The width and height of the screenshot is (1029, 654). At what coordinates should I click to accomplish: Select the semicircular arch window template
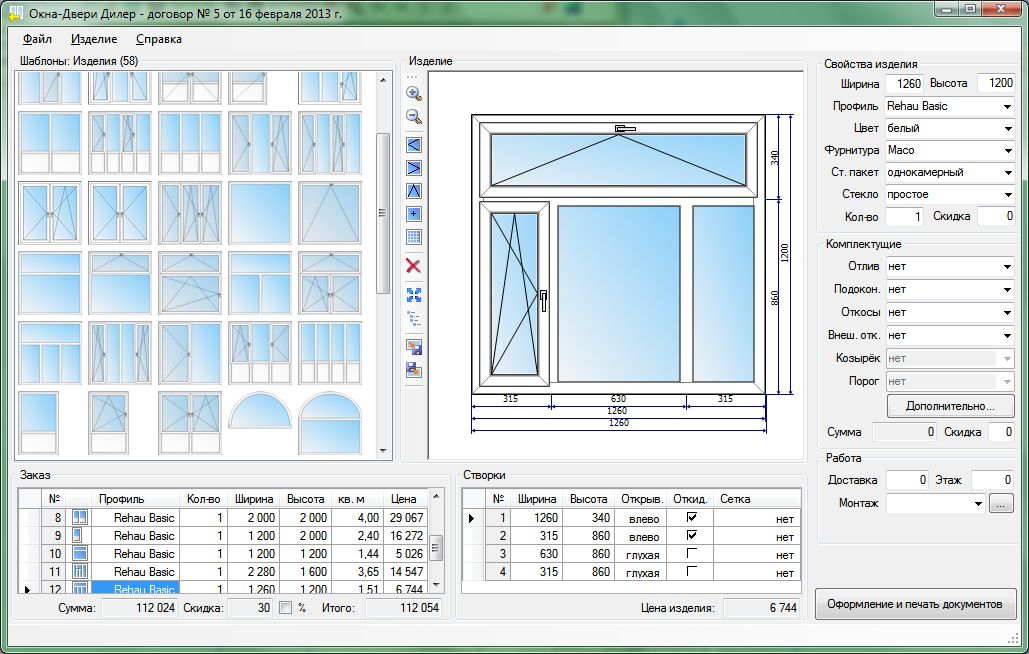pyautogui.click(x=260, y=411)
